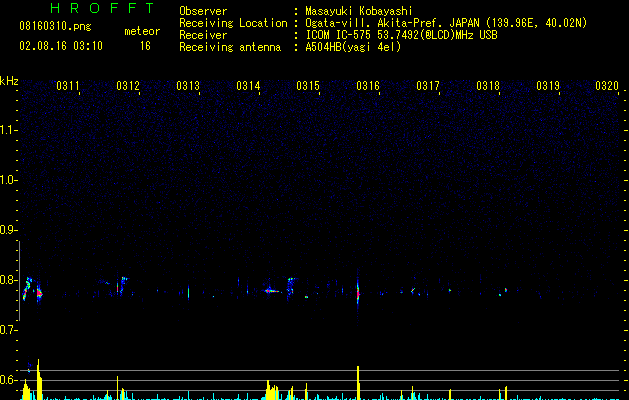Click time marker 0319
This screenshot has width=629, height=400.
tap(548, 86)
